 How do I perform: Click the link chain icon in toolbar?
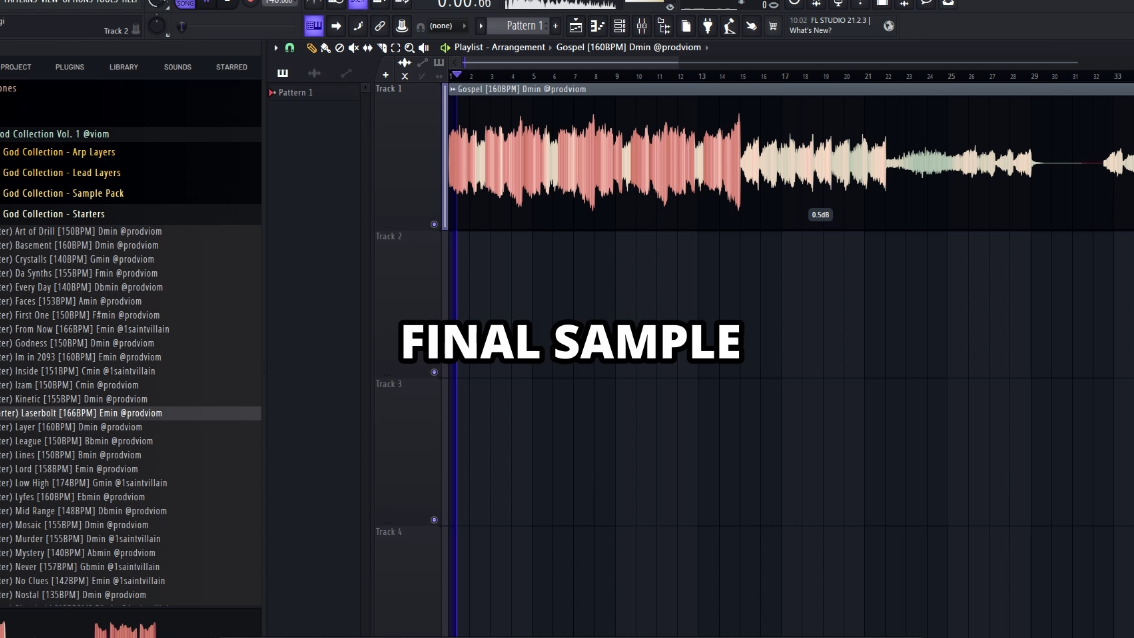pos(380,26)
